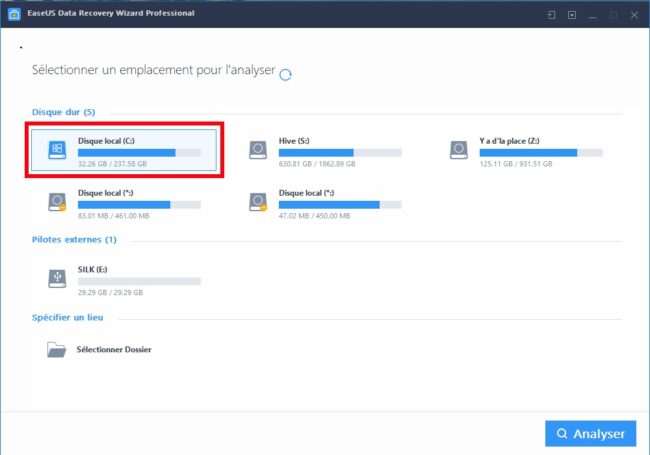Select the SILK (E:) USB drive icon
This screenshot has width=650, height=455.
coord(57,278)
